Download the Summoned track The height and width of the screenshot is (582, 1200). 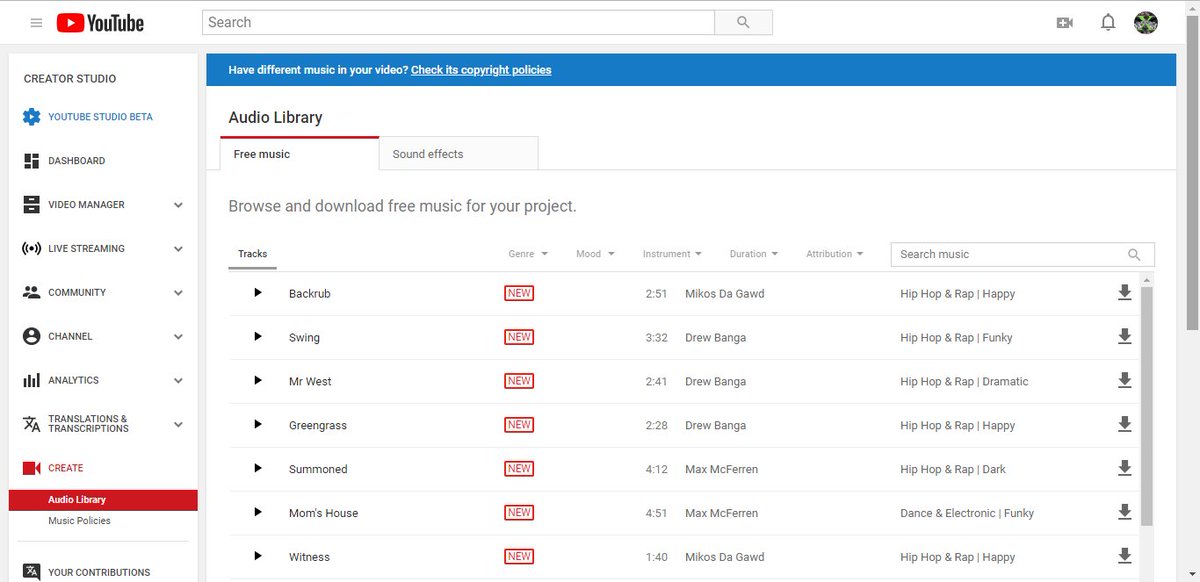point(1124,469)
